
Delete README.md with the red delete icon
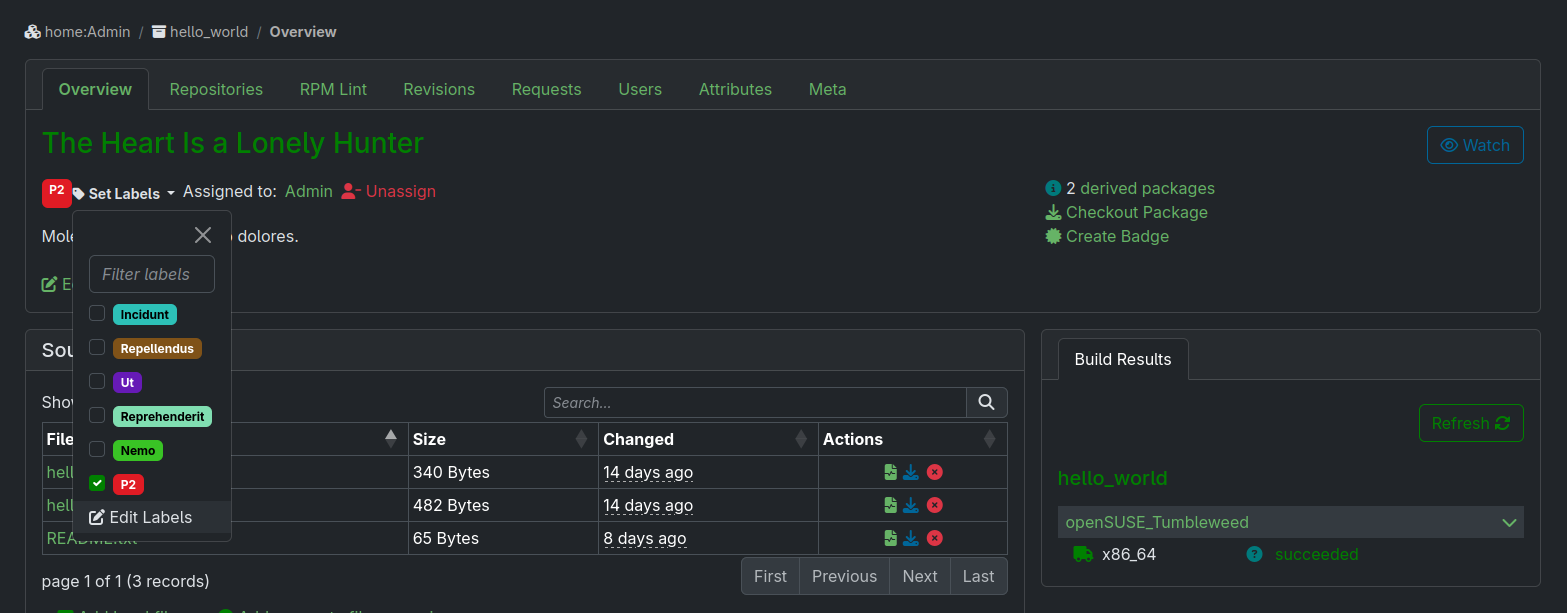pos(935,538)
